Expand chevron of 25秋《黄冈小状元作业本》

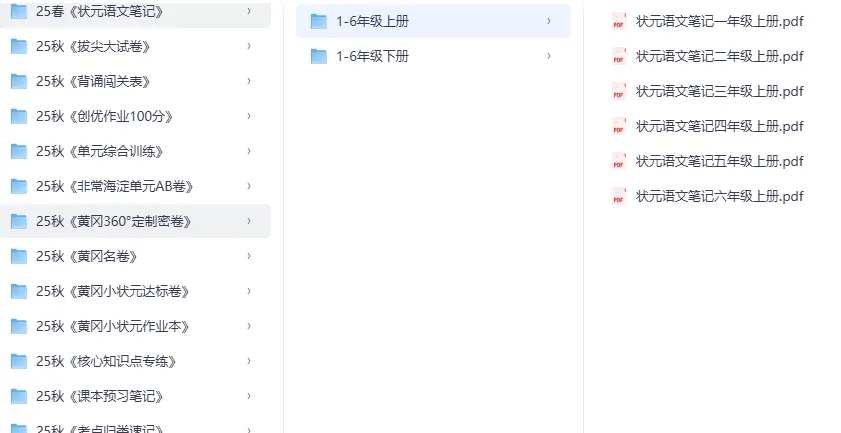point(249,326)
